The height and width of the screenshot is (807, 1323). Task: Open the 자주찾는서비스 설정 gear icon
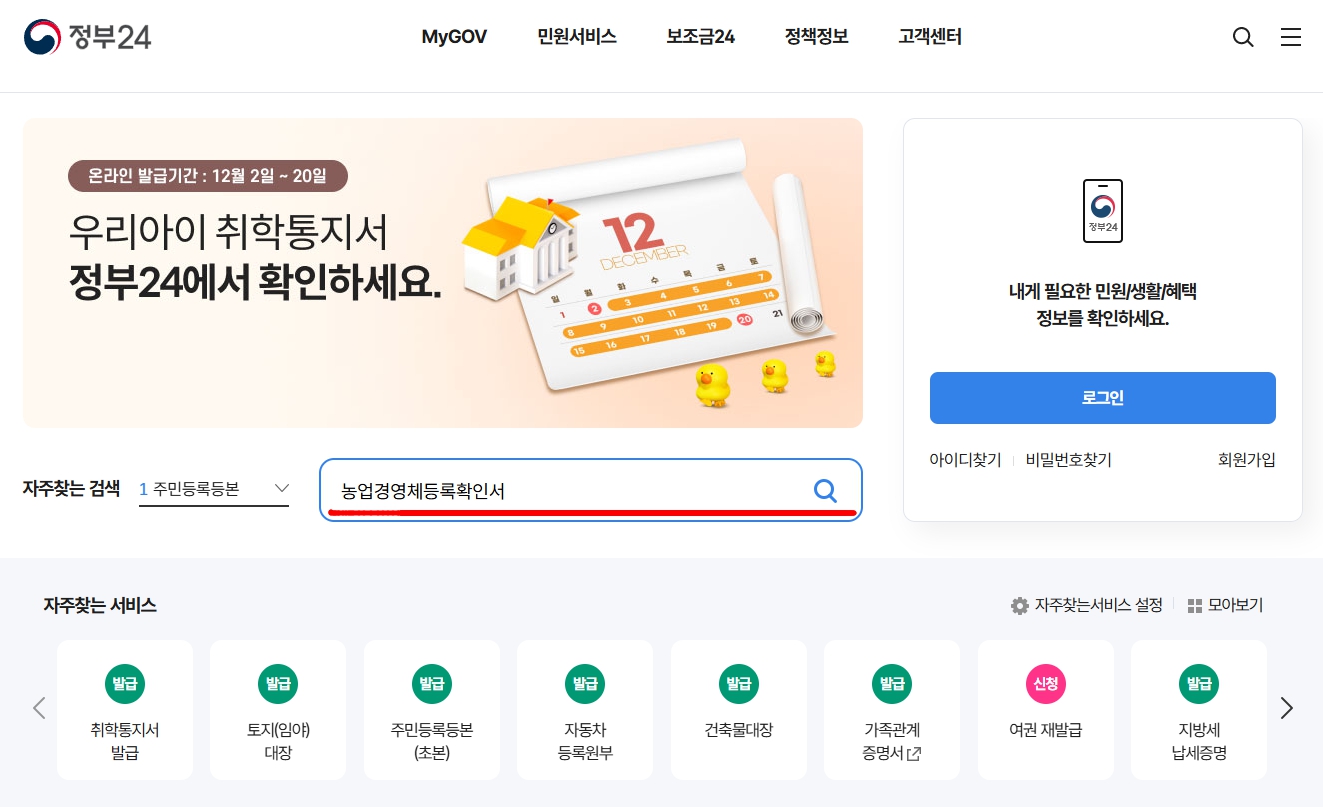(1020, 605)
